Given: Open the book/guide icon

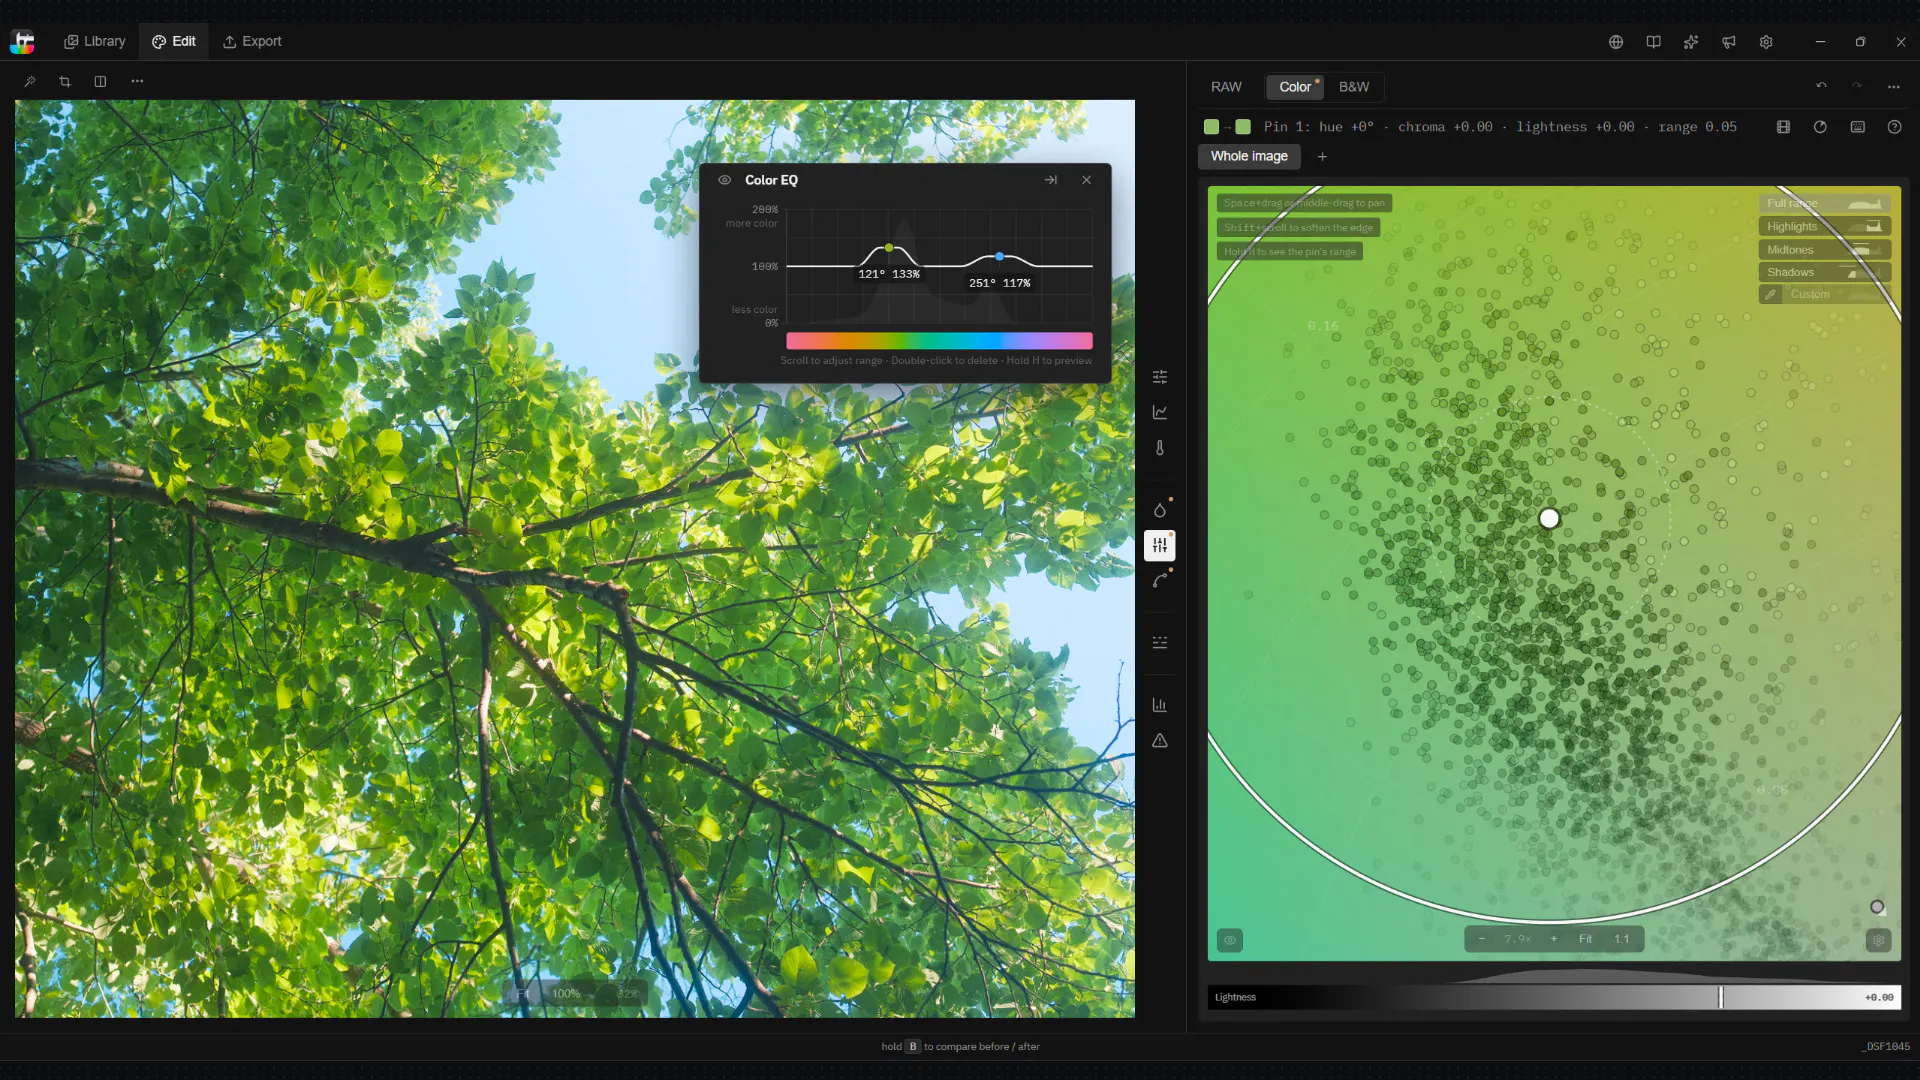Looking at the screenshot, I should click(x=1654, y=42).
